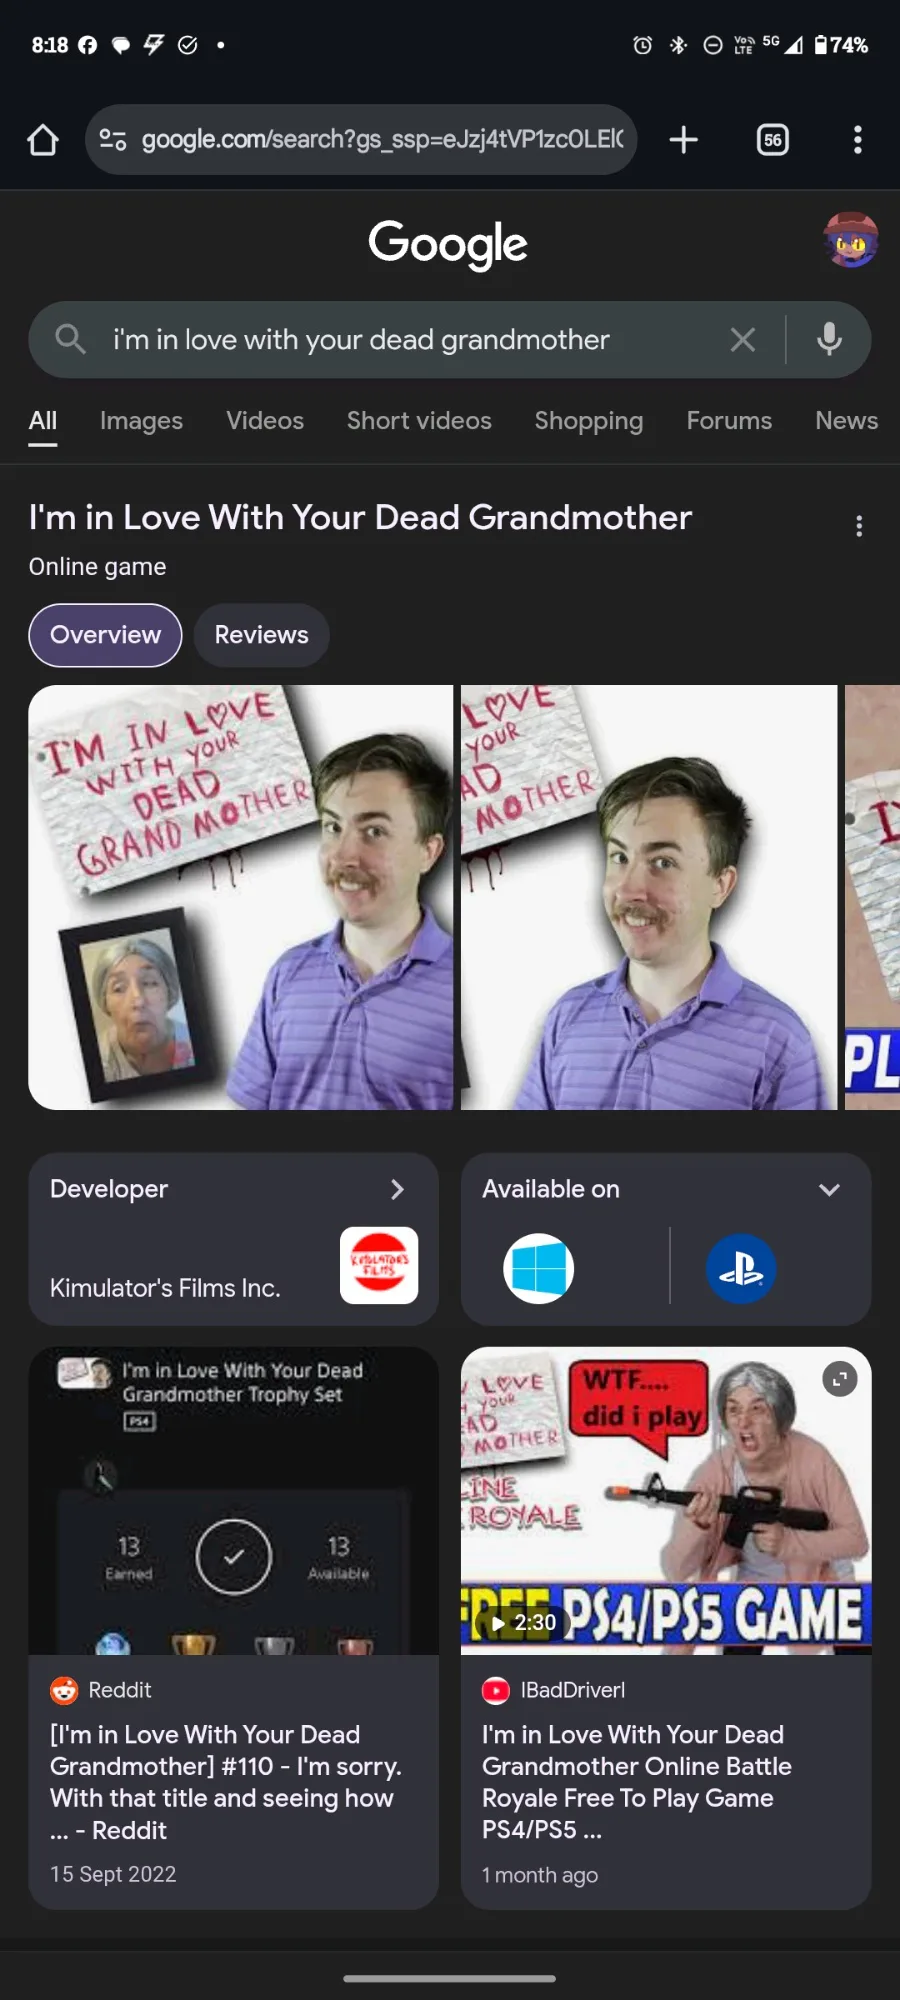
Task: Open second game cover image
Action: point(649,897)
